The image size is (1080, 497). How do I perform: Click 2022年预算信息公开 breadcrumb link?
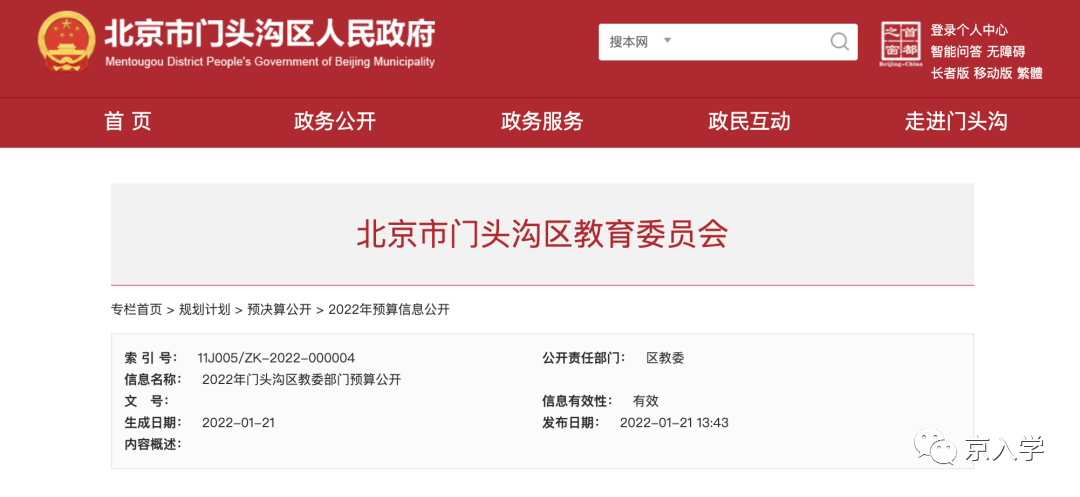coord(388,309)
